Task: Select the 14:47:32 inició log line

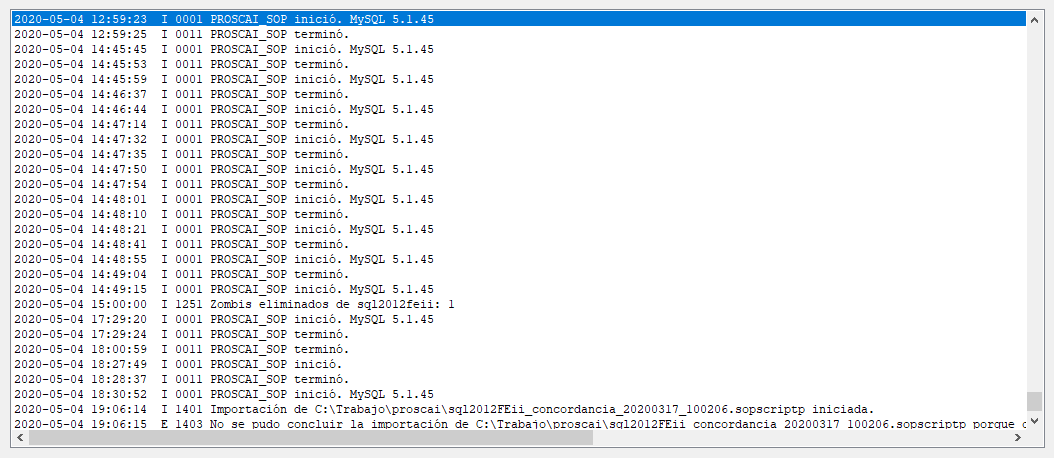Action: (x=519, y=139)
